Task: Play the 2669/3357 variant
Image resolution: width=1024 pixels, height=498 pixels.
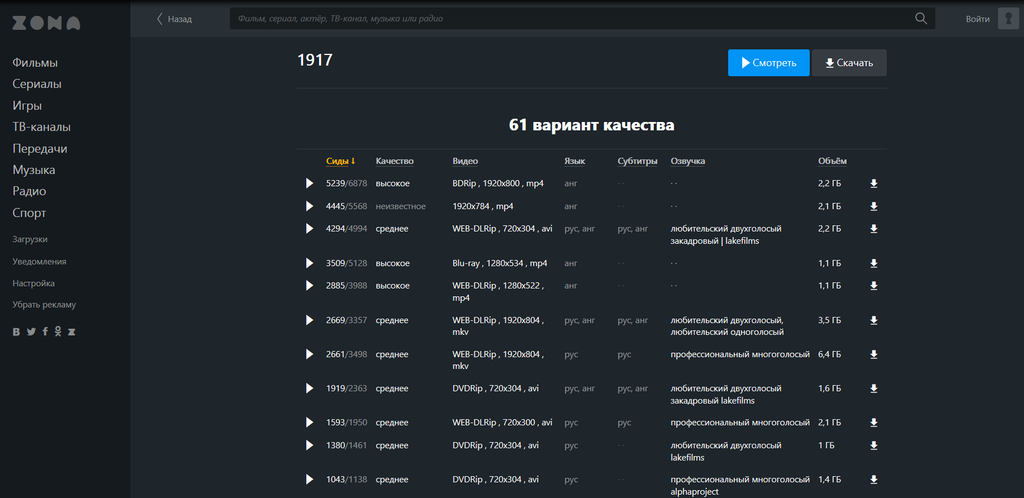Action: tap(310, 320)
